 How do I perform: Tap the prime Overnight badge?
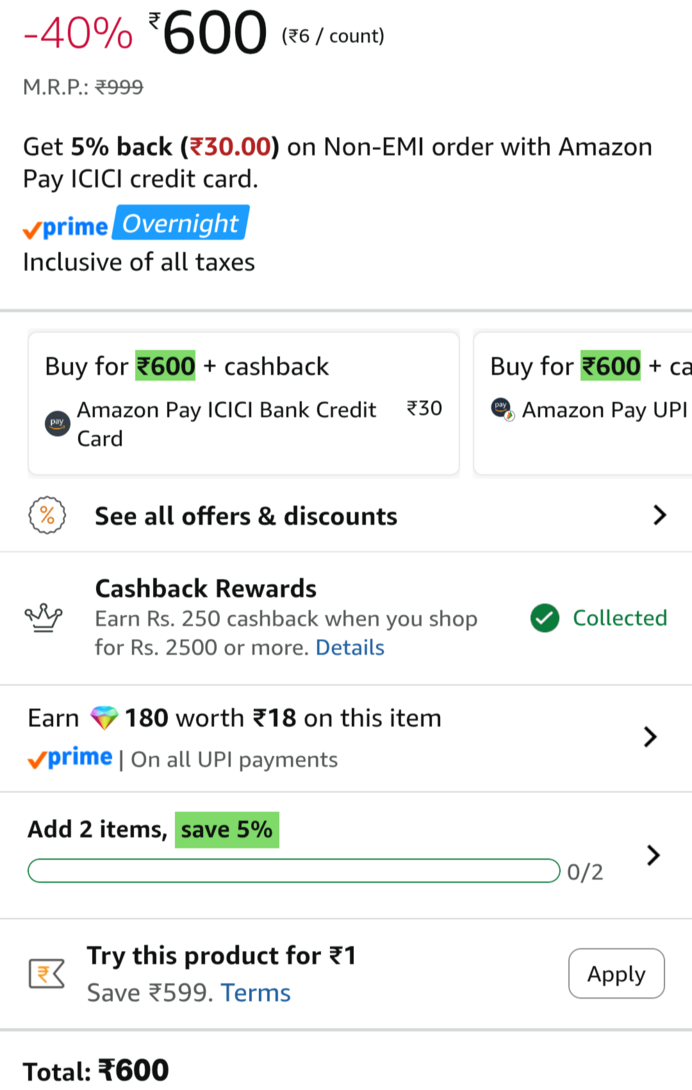point(136,224)
